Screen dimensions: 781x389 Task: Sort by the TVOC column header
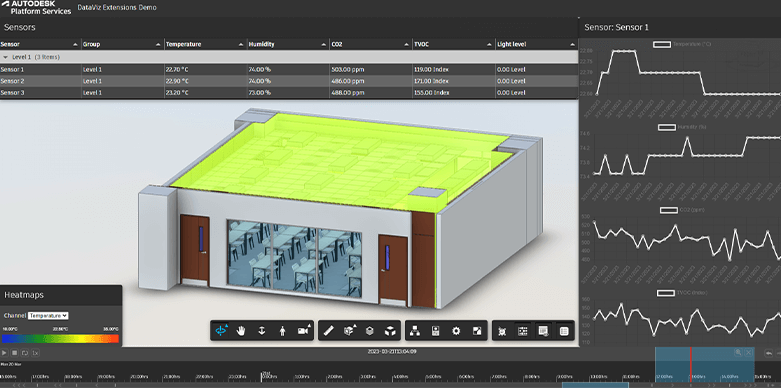(454, 44)
